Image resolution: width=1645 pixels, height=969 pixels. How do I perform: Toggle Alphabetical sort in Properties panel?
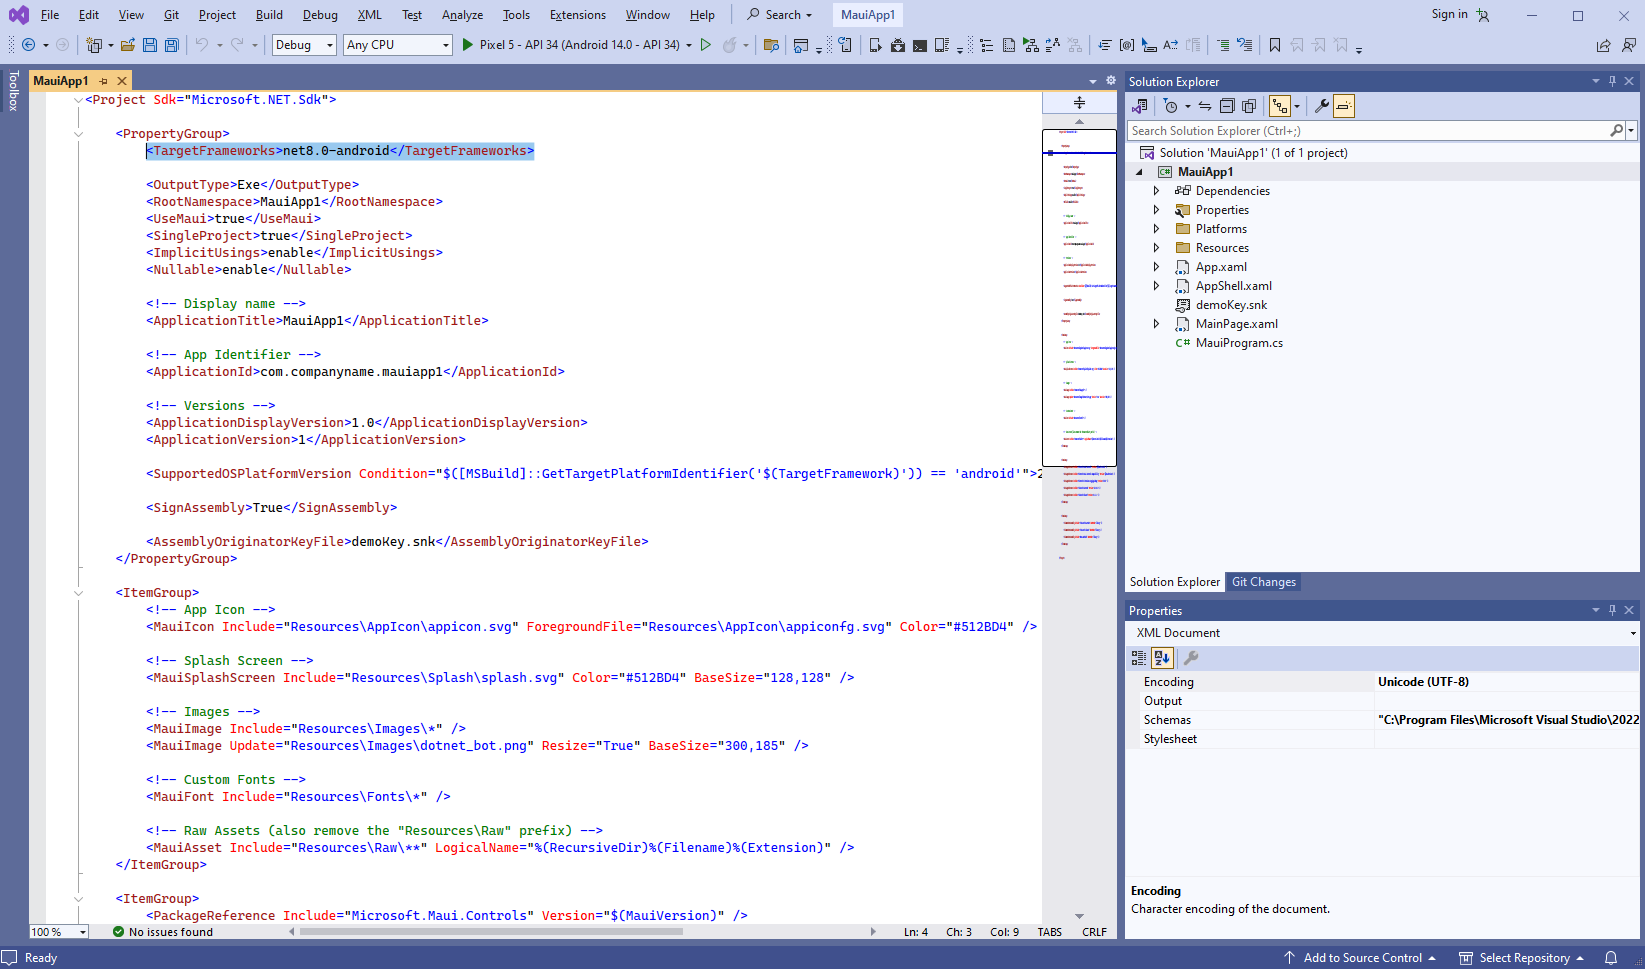(x=1162, y=658)
